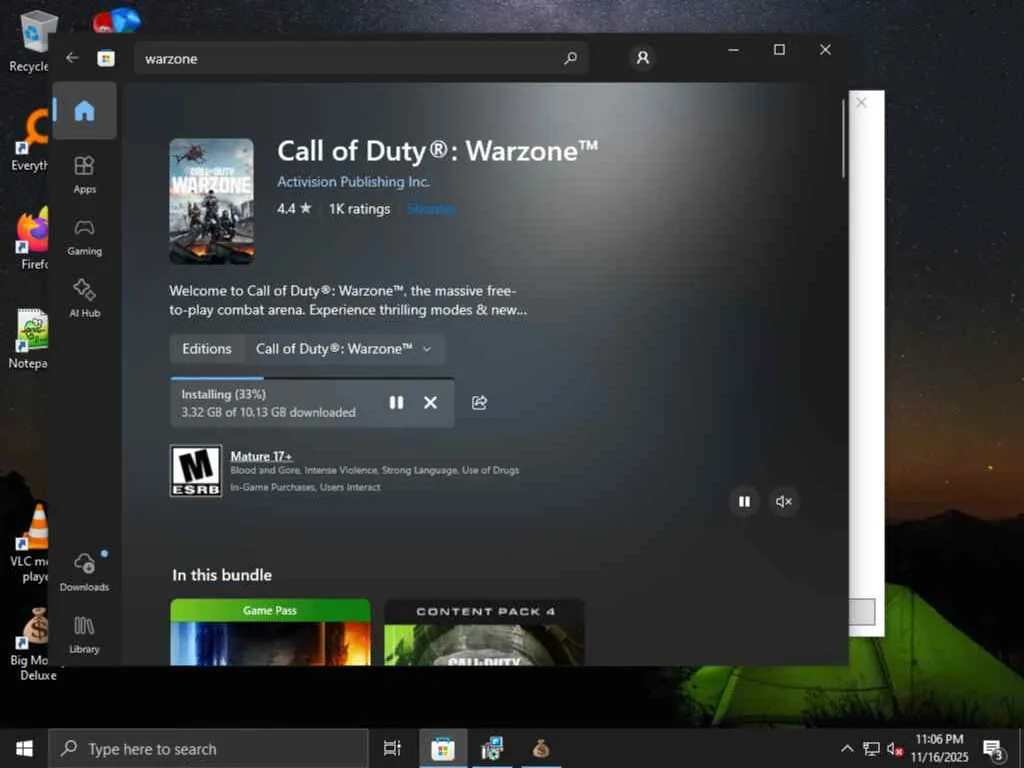This screenshot has height=768, width=1024.
Task: Click the Microsoft Store logo icon
Action: pos(106,58)
